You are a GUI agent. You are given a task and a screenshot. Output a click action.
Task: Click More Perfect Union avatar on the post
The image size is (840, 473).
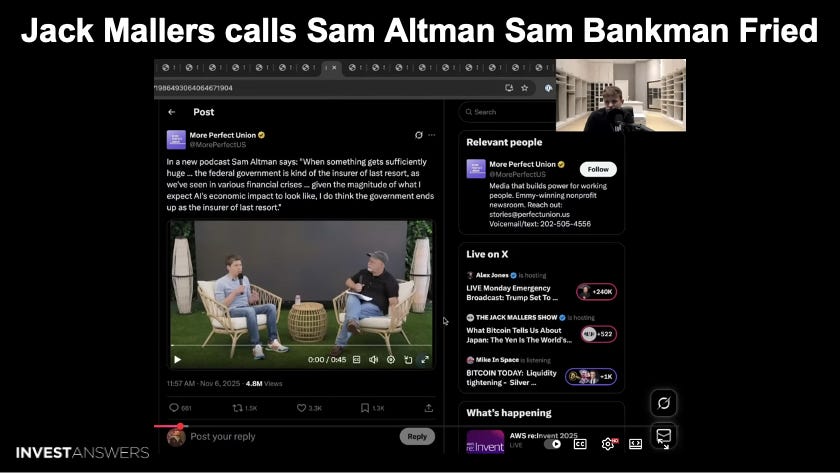176,139
